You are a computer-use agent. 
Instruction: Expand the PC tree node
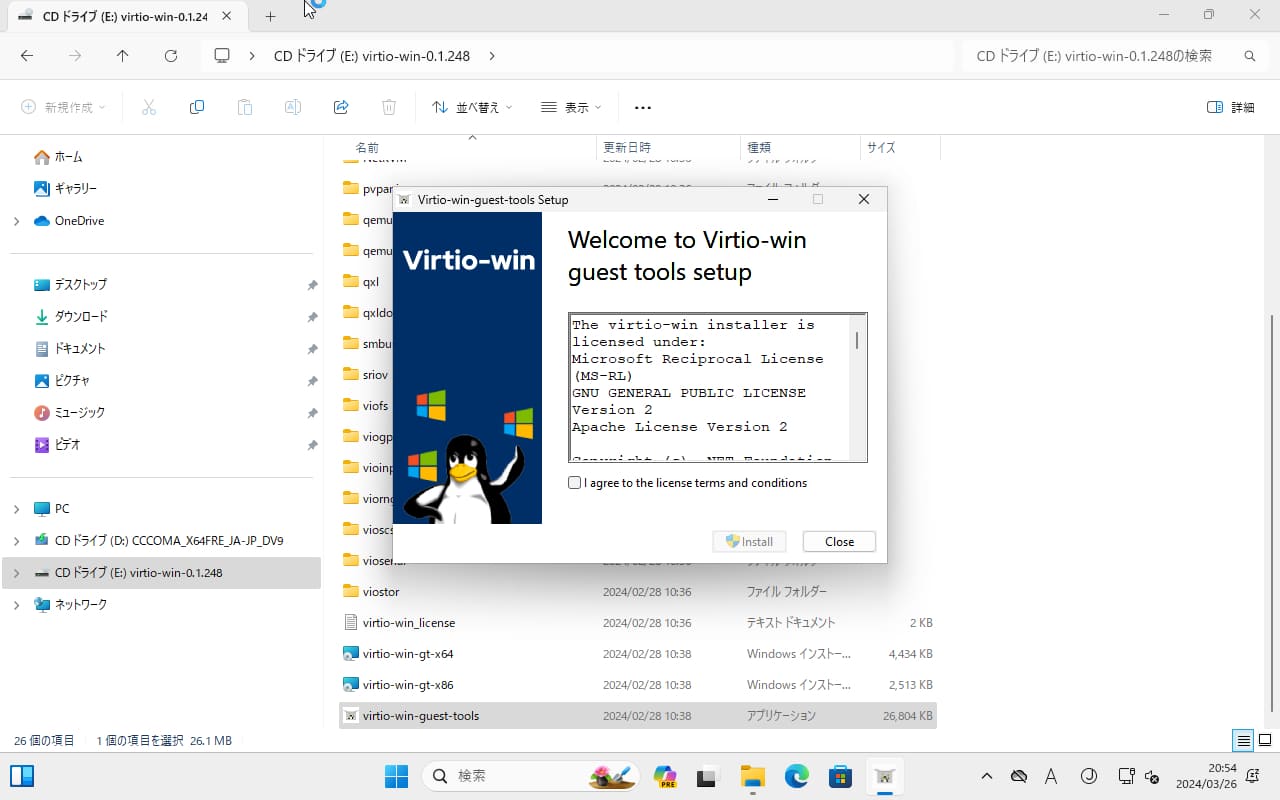click(16, 509)
